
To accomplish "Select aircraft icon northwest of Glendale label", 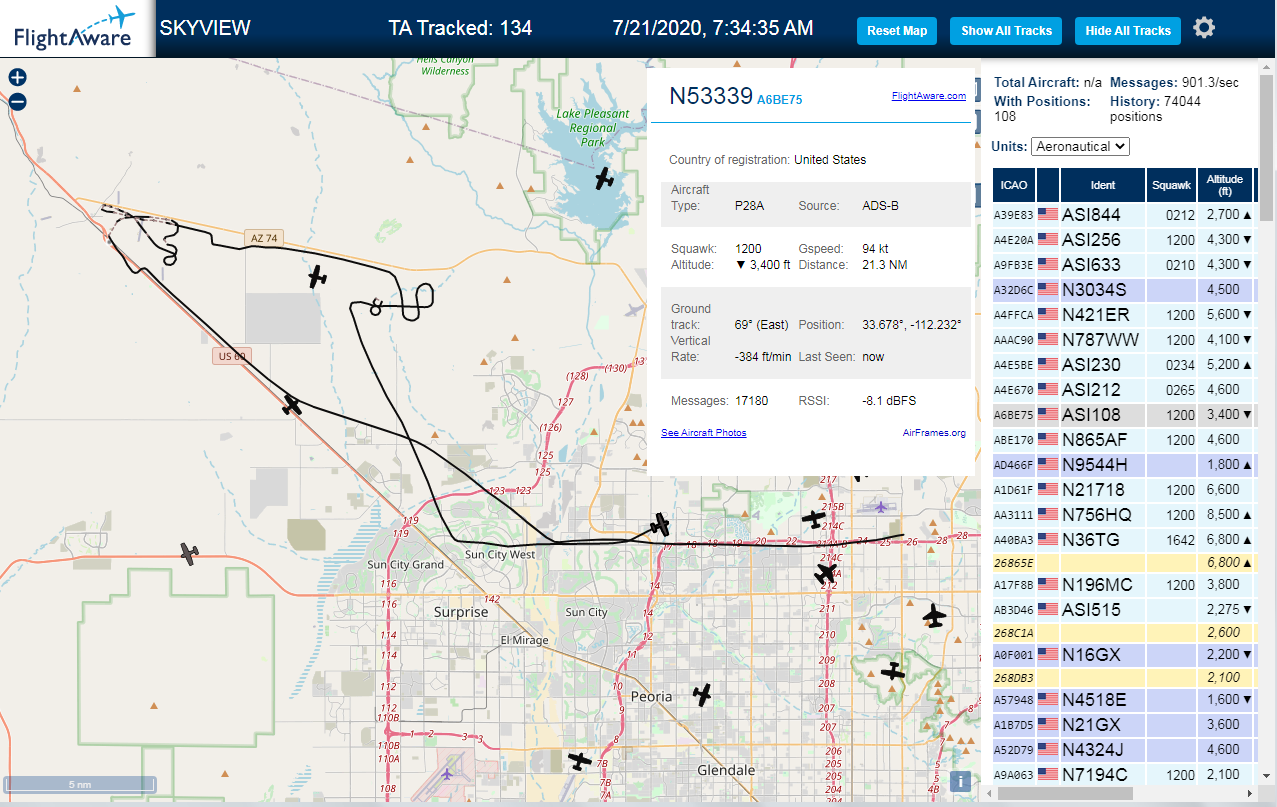I will coord(579,761).
